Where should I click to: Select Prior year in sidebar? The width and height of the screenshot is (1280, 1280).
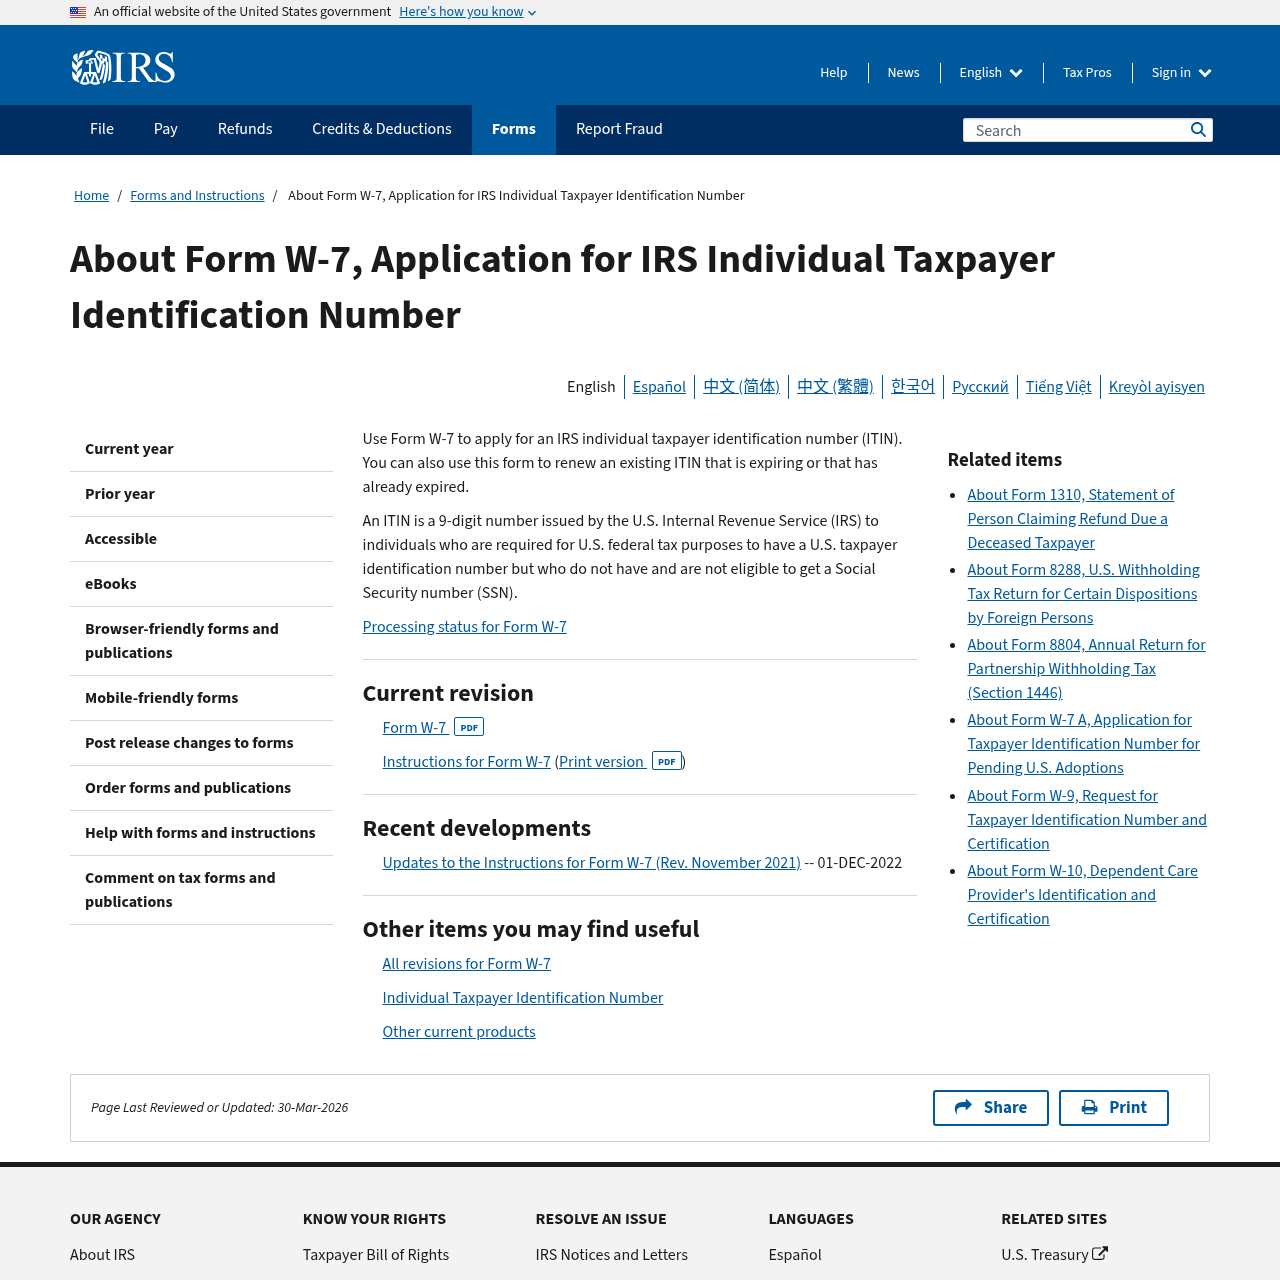pyautogui.click(x=201, y=494)
